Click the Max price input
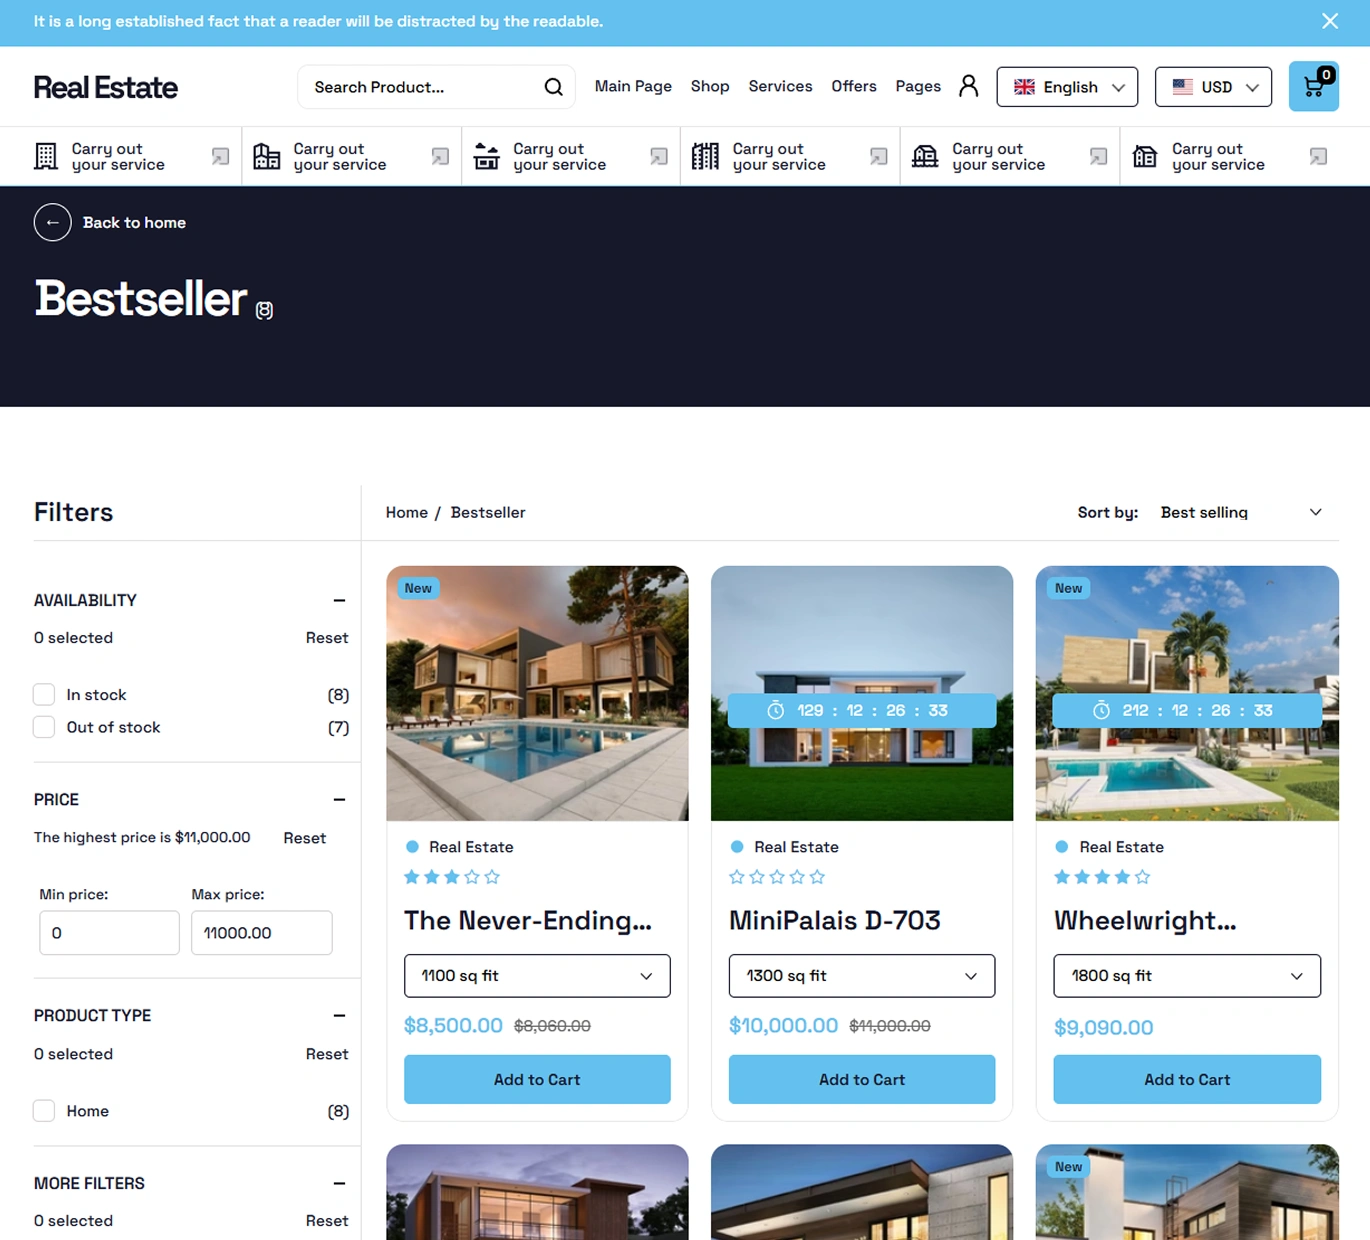Viewport: 1370px width, 1240px height. point(262,933)
